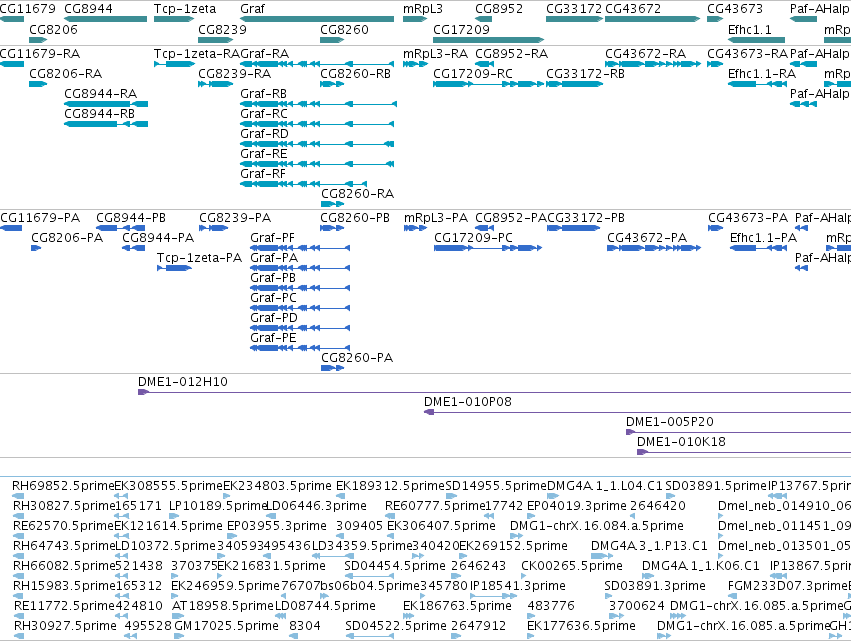Select the CG8260-PA protein label
Screen dimensions: 851x641
[x=357, y=358]
